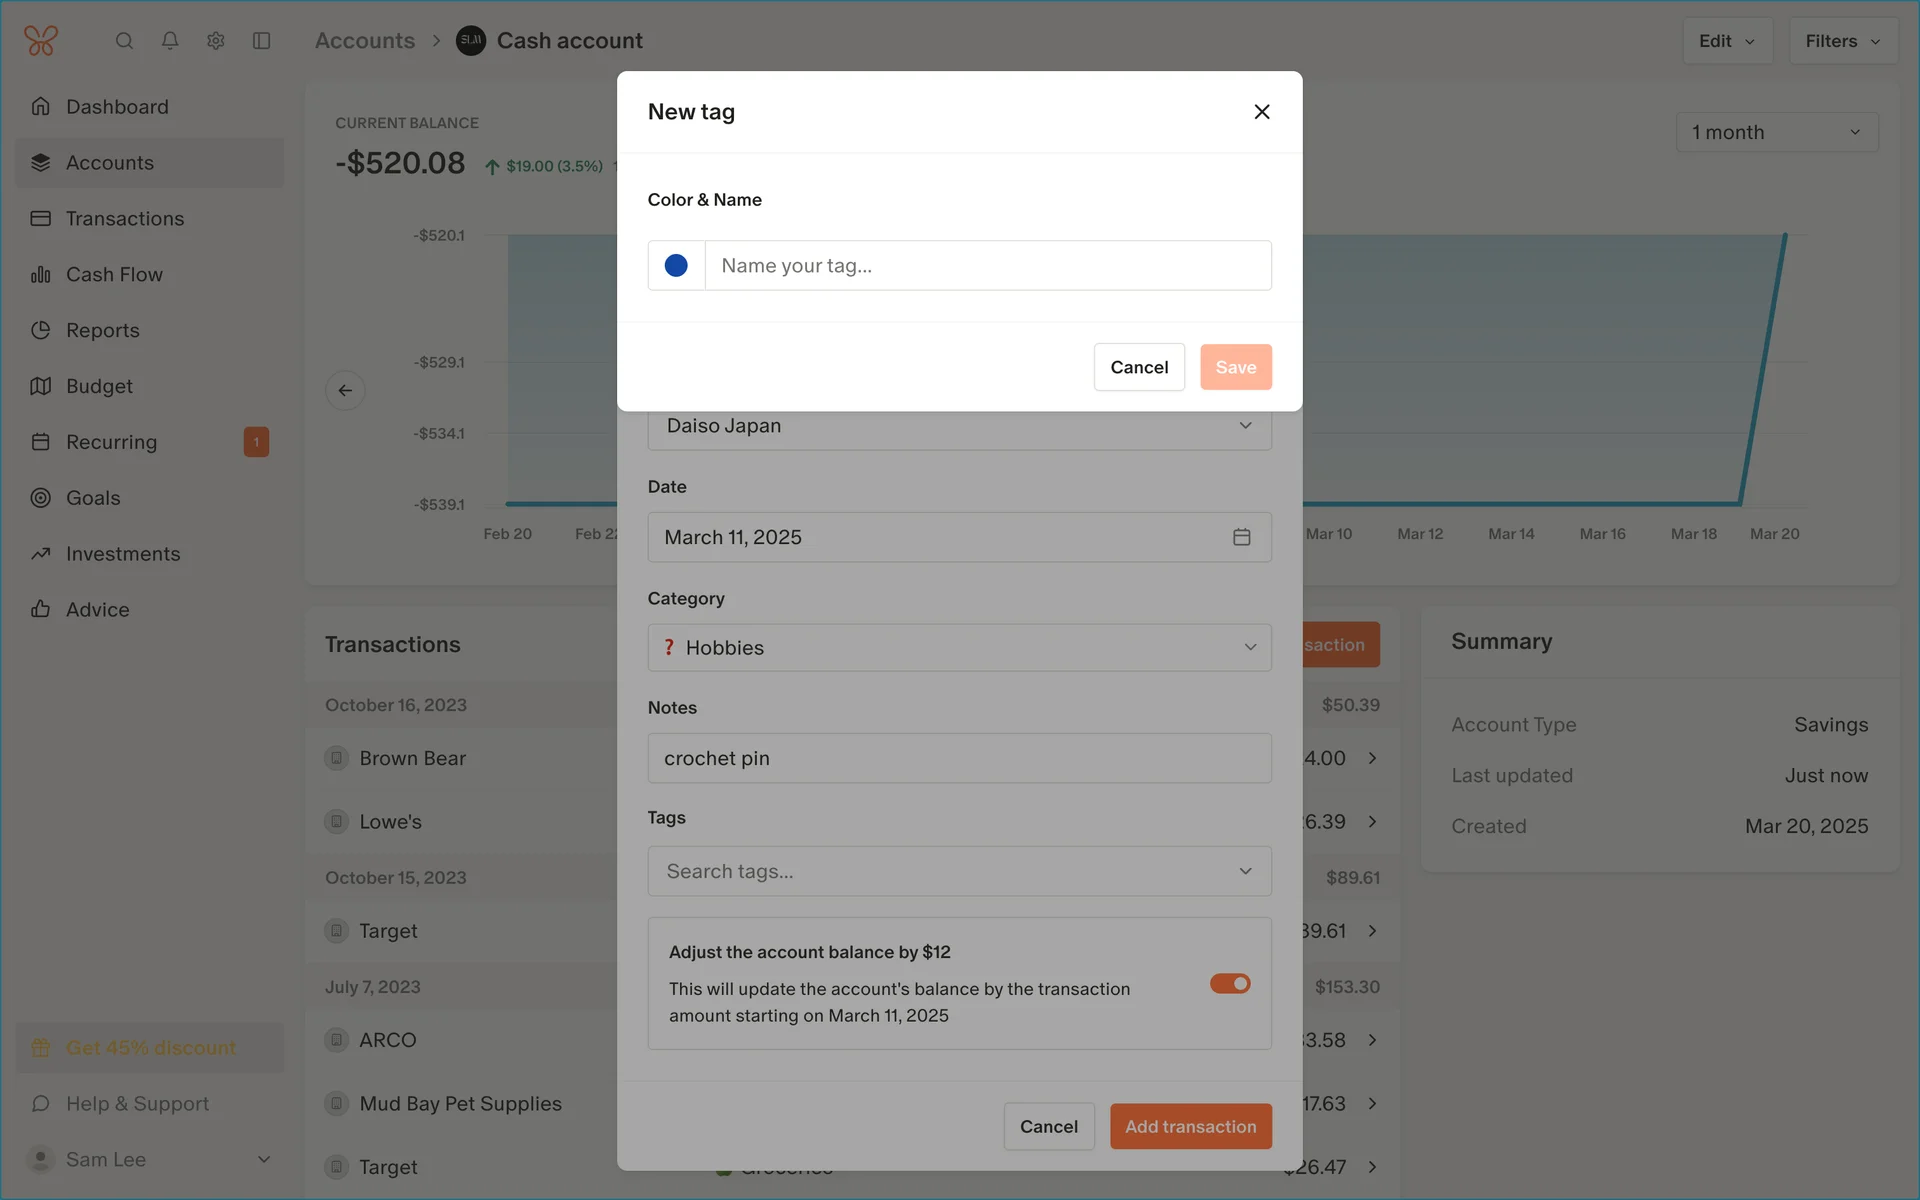This screenshot has height=1200, width=1920.
Task: Click the butterfly app logo
Action: (x=41, y=41)
